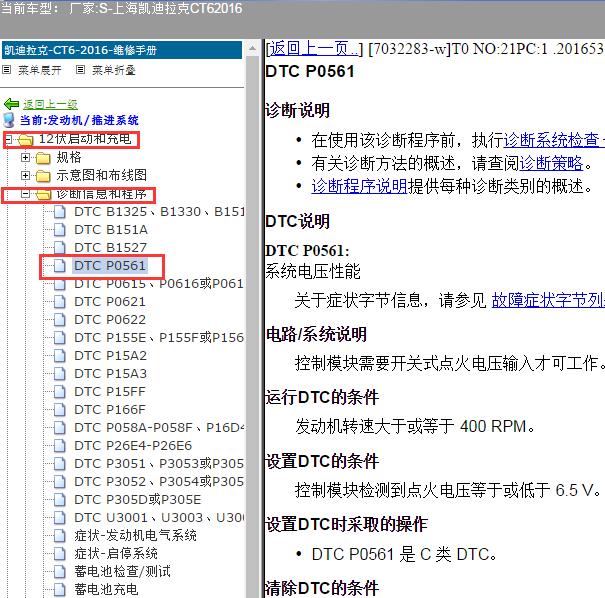605x598 pixels.
Task: Click the 当前:发动机/推进系统 label
Action: (x=79, y=120)
